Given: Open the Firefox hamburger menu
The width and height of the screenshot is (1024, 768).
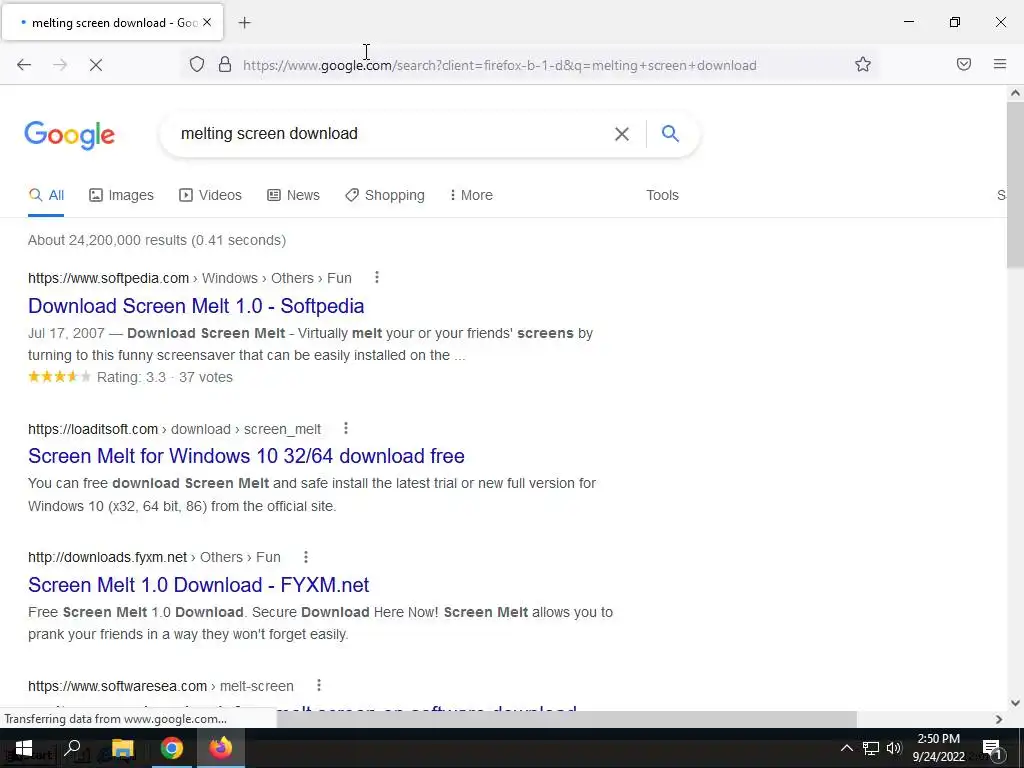Looking at the screenshot, I should coord(1000,64).
